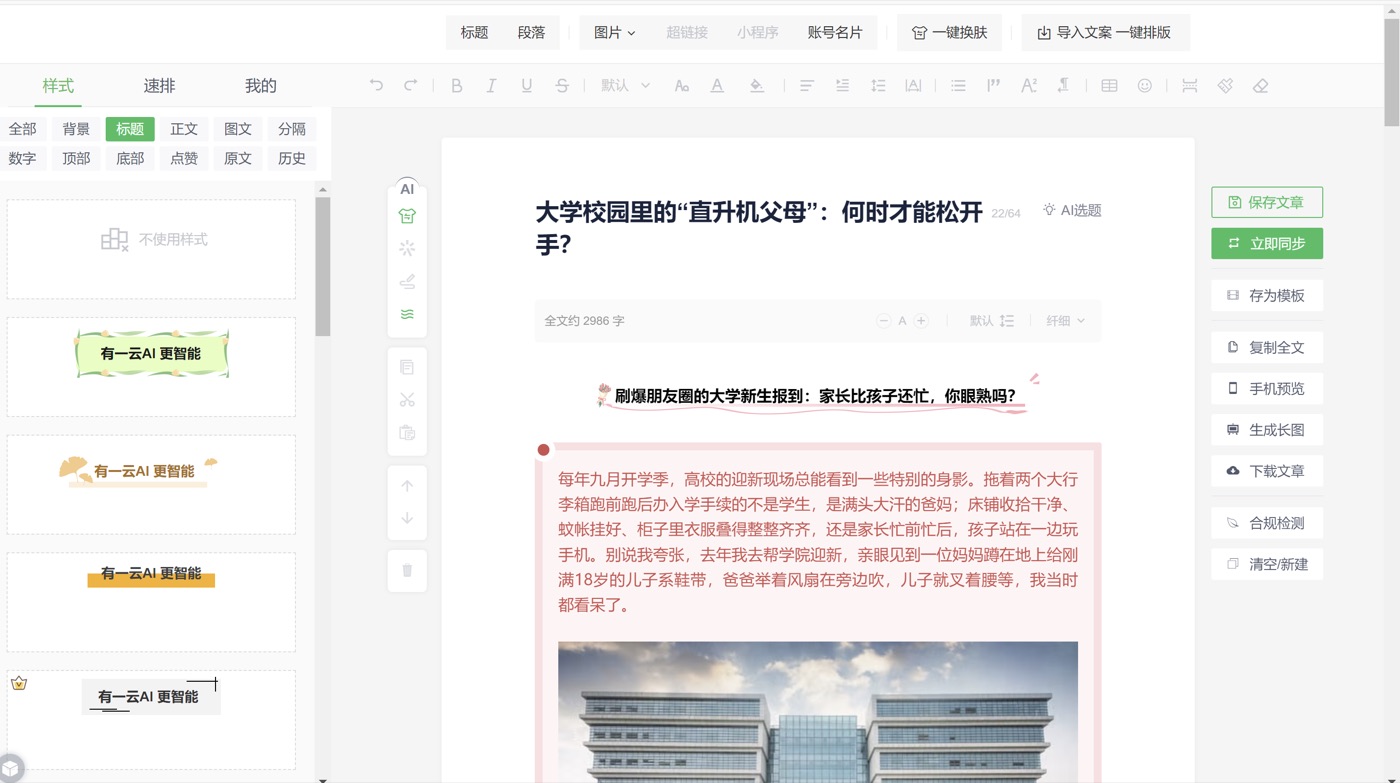Image resolution: width=1400 pixels, height=783 pixels.
Task: Open the background fill color picker
Action: 757,86
